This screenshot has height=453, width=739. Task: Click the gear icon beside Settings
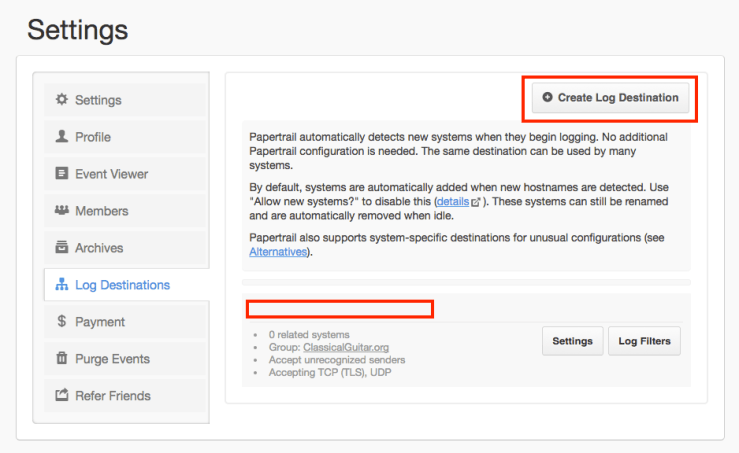coord(62,100)
